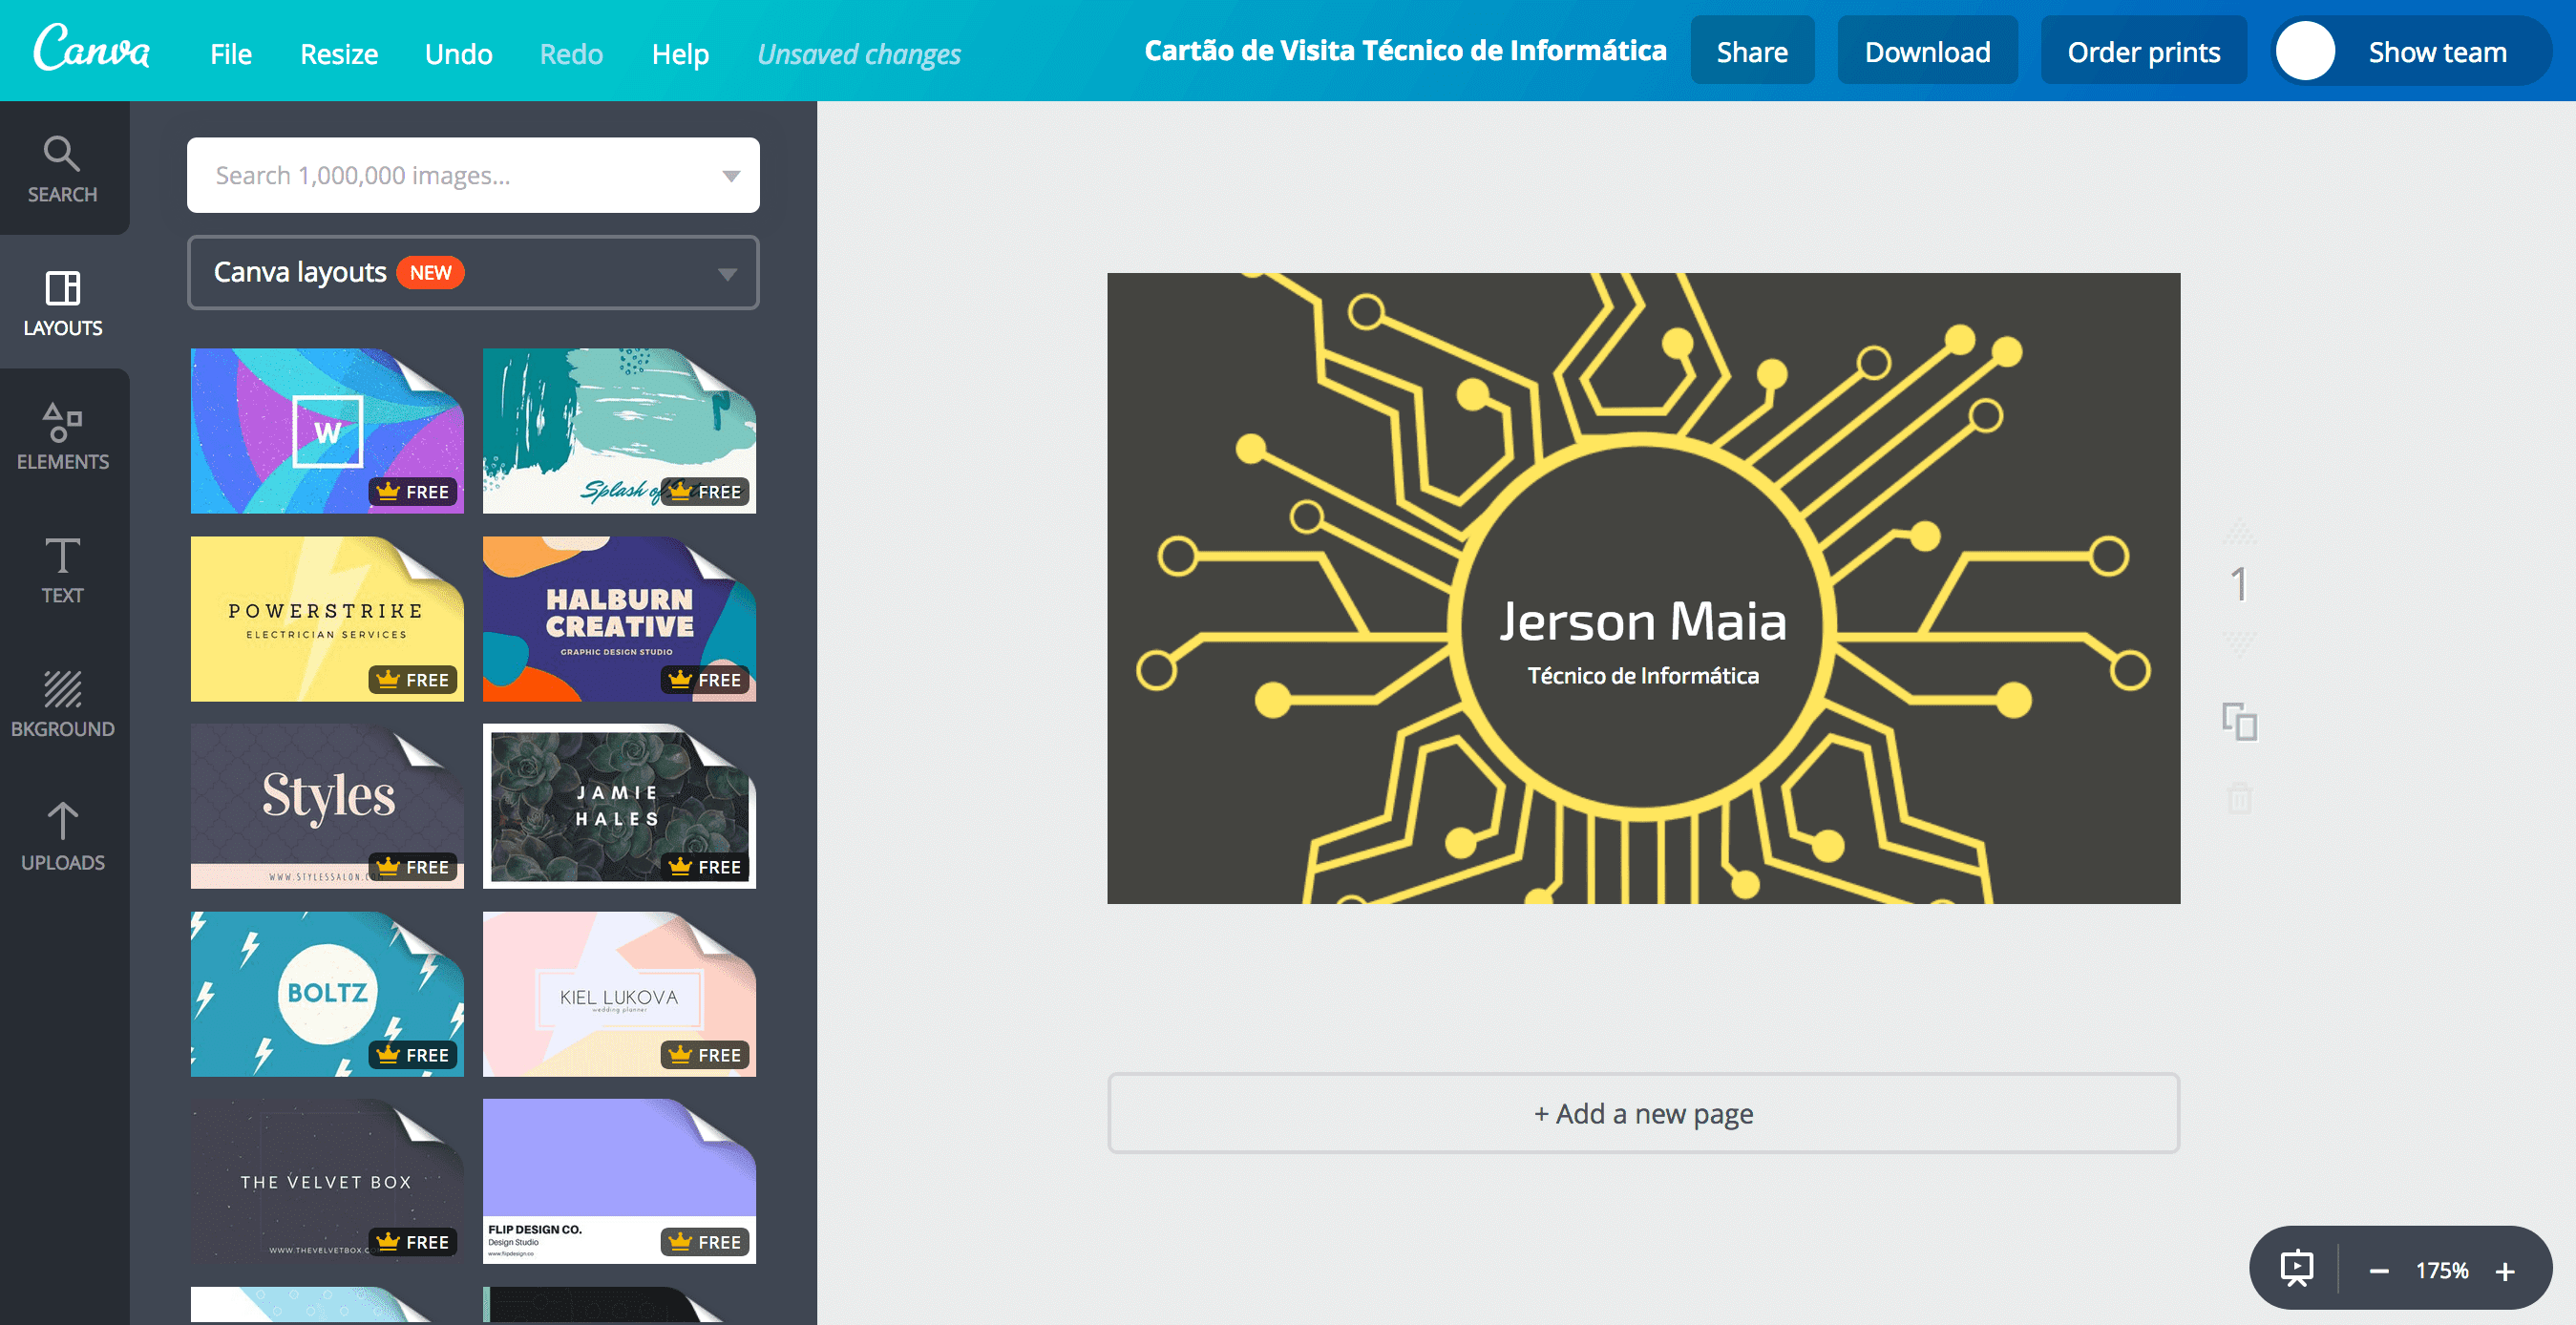Click the page number 1 label
This screenshot has height=1325, width=2576.
click(2240, 585)
